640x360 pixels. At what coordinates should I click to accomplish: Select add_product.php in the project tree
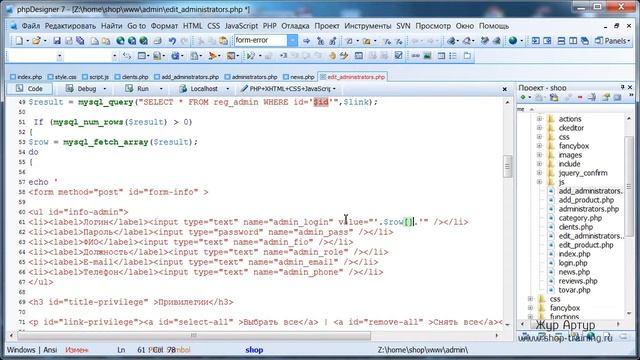pos(586,200)
